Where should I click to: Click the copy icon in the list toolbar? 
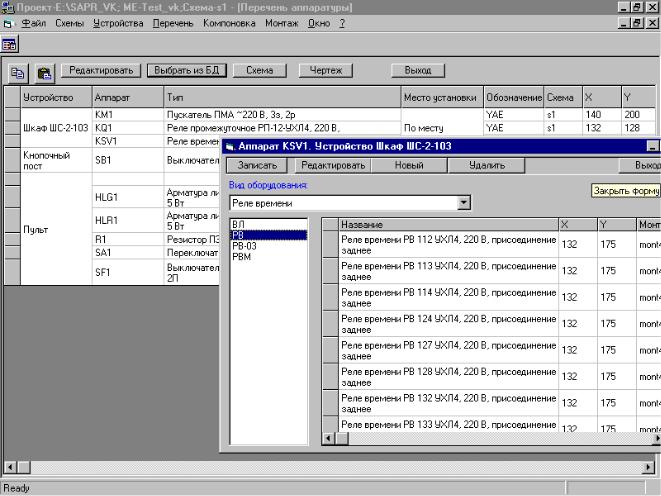point(18,72)
